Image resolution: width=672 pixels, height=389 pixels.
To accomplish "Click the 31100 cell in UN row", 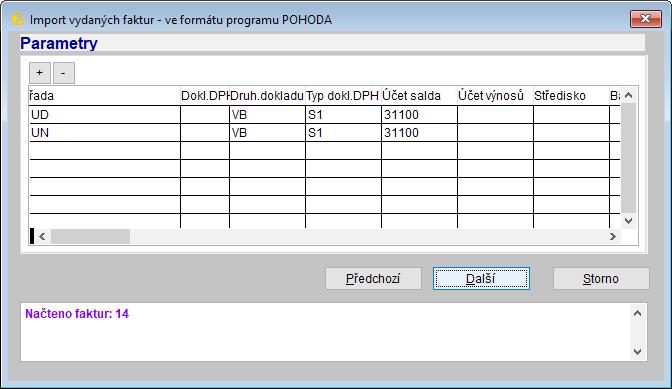I will [x=419, y=133].
